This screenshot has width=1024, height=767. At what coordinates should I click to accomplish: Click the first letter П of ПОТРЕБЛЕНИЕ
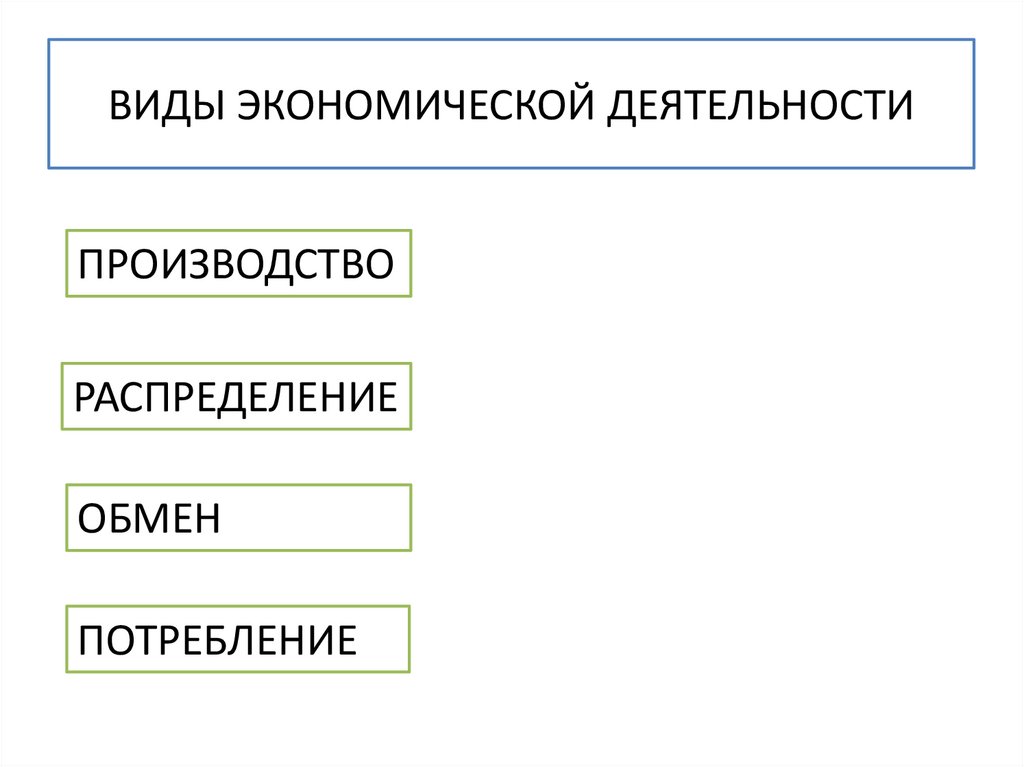(x=91, y=639)
